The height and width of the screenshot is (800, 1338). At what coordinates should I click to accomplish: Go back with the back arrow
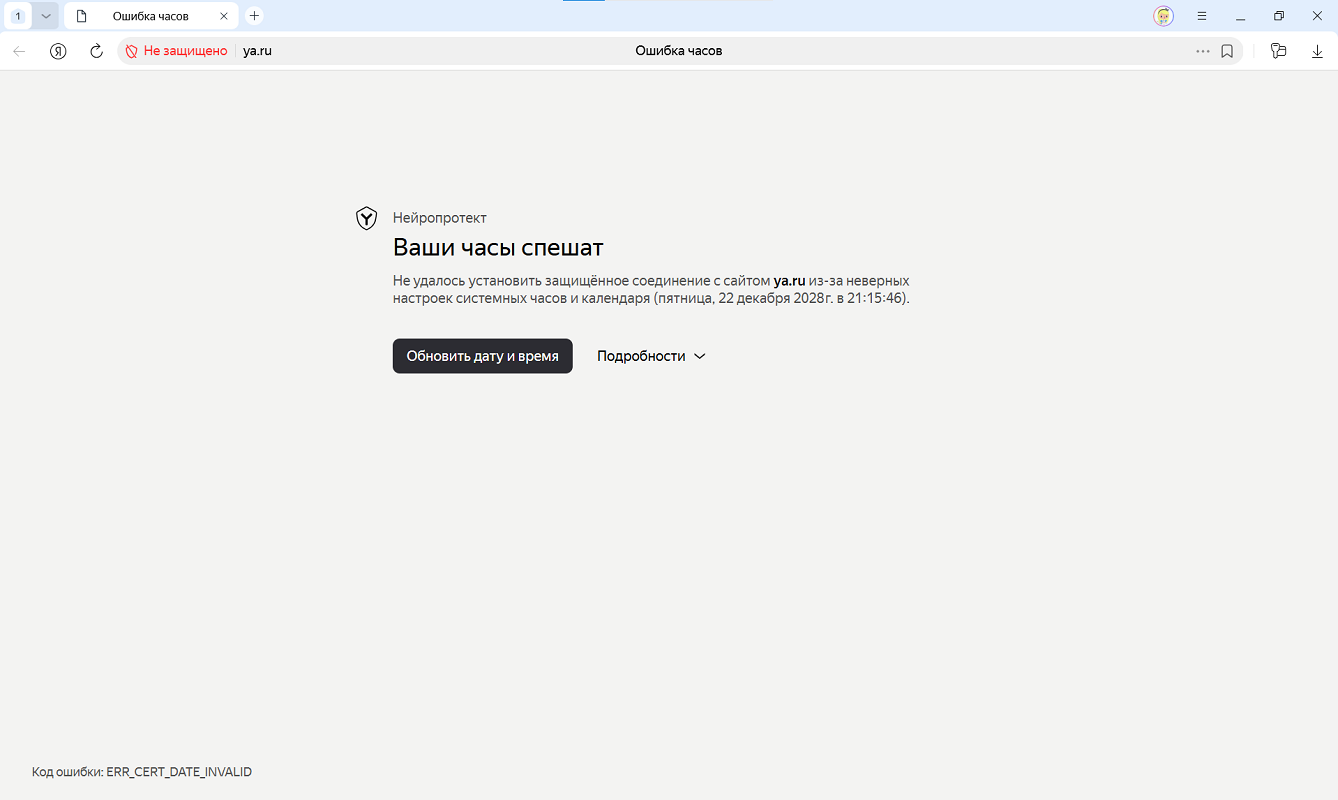19,51
